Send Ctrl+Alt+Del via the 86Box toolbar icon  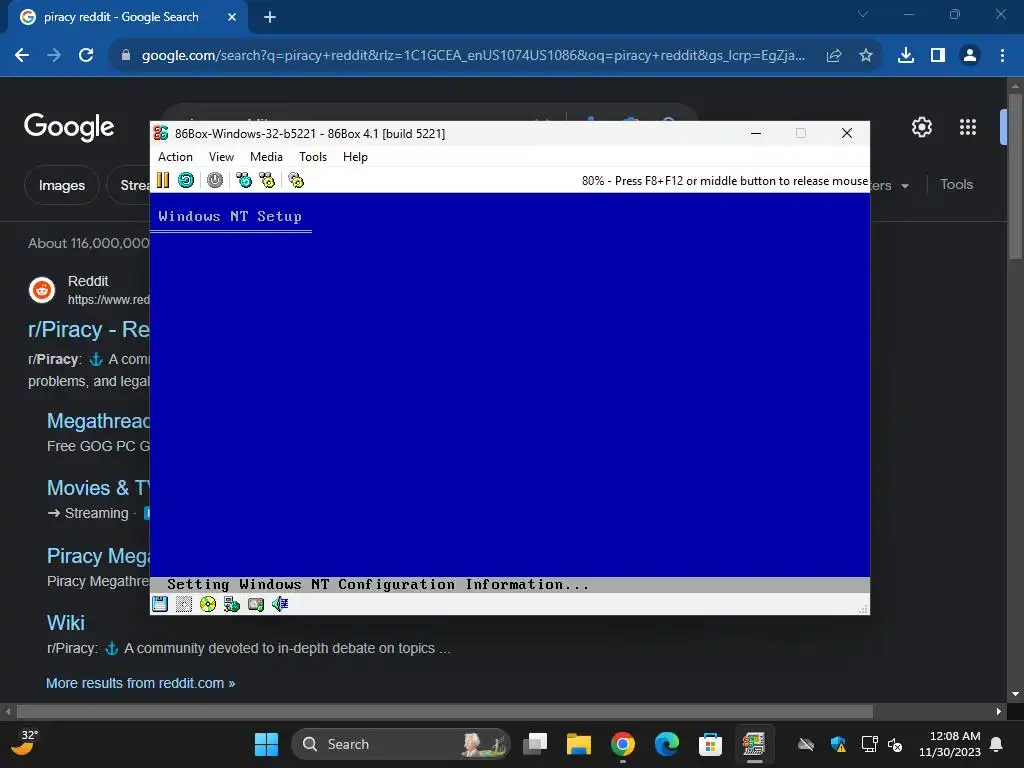coord(244,180)
